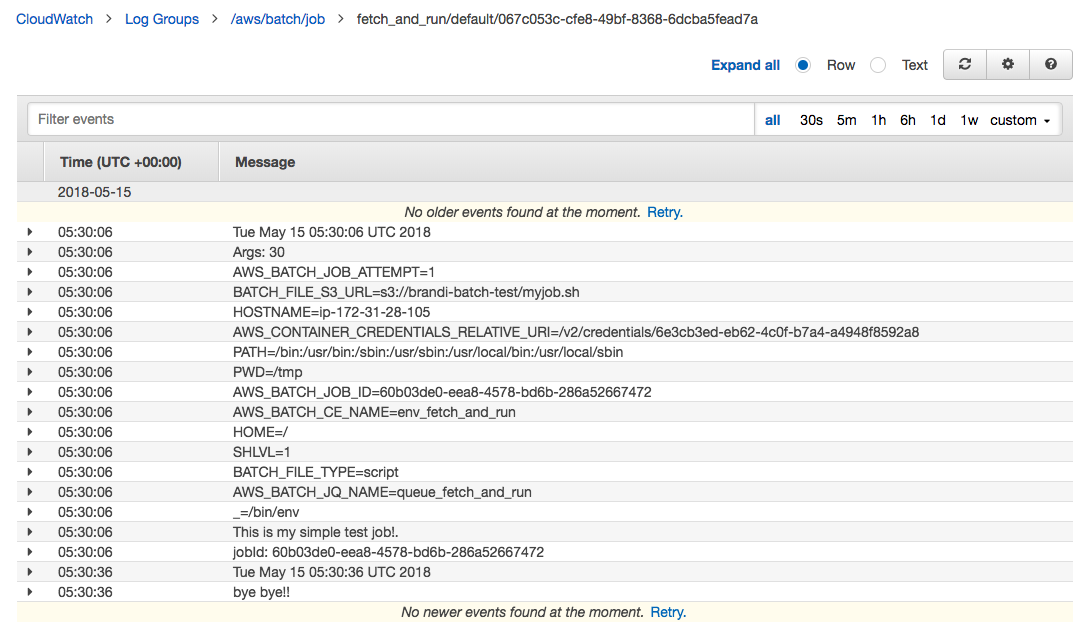Open the settings gear icon
The height and width of the screenshot is (632, 1079).
pos(1008,65)
